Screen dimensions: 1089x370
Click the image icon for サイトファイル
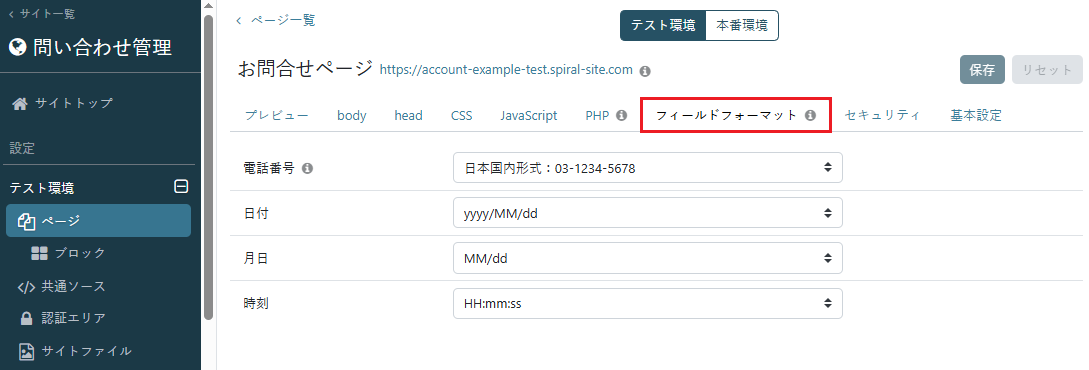[26, 351]
